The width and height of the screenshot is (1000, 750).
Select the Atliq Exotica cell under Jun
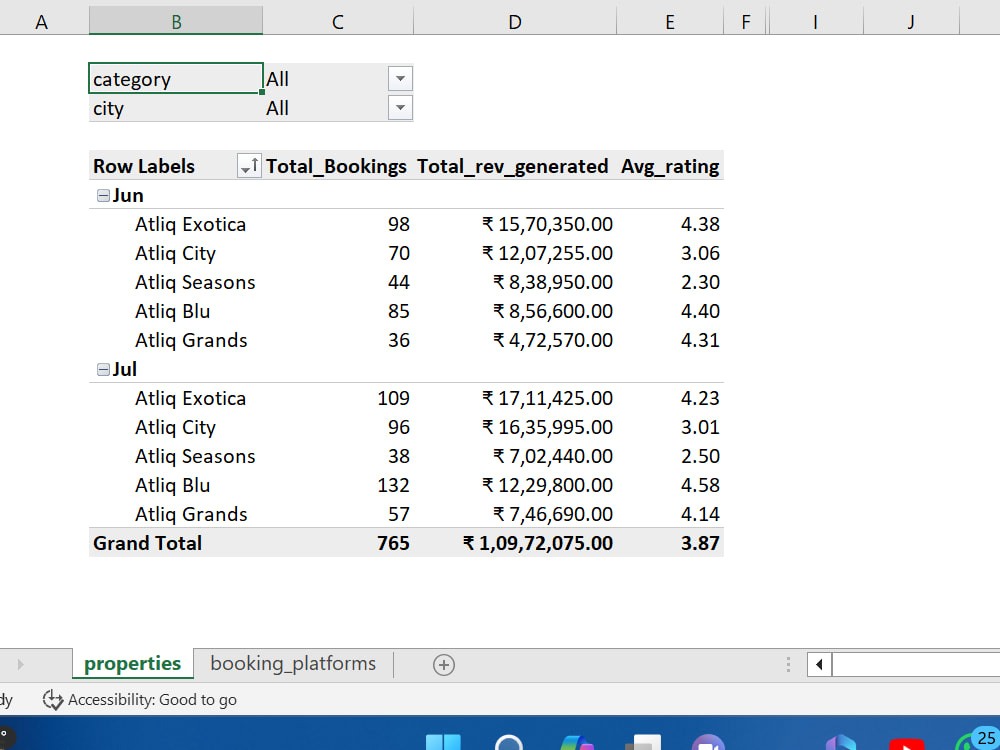tap(190, 224)
